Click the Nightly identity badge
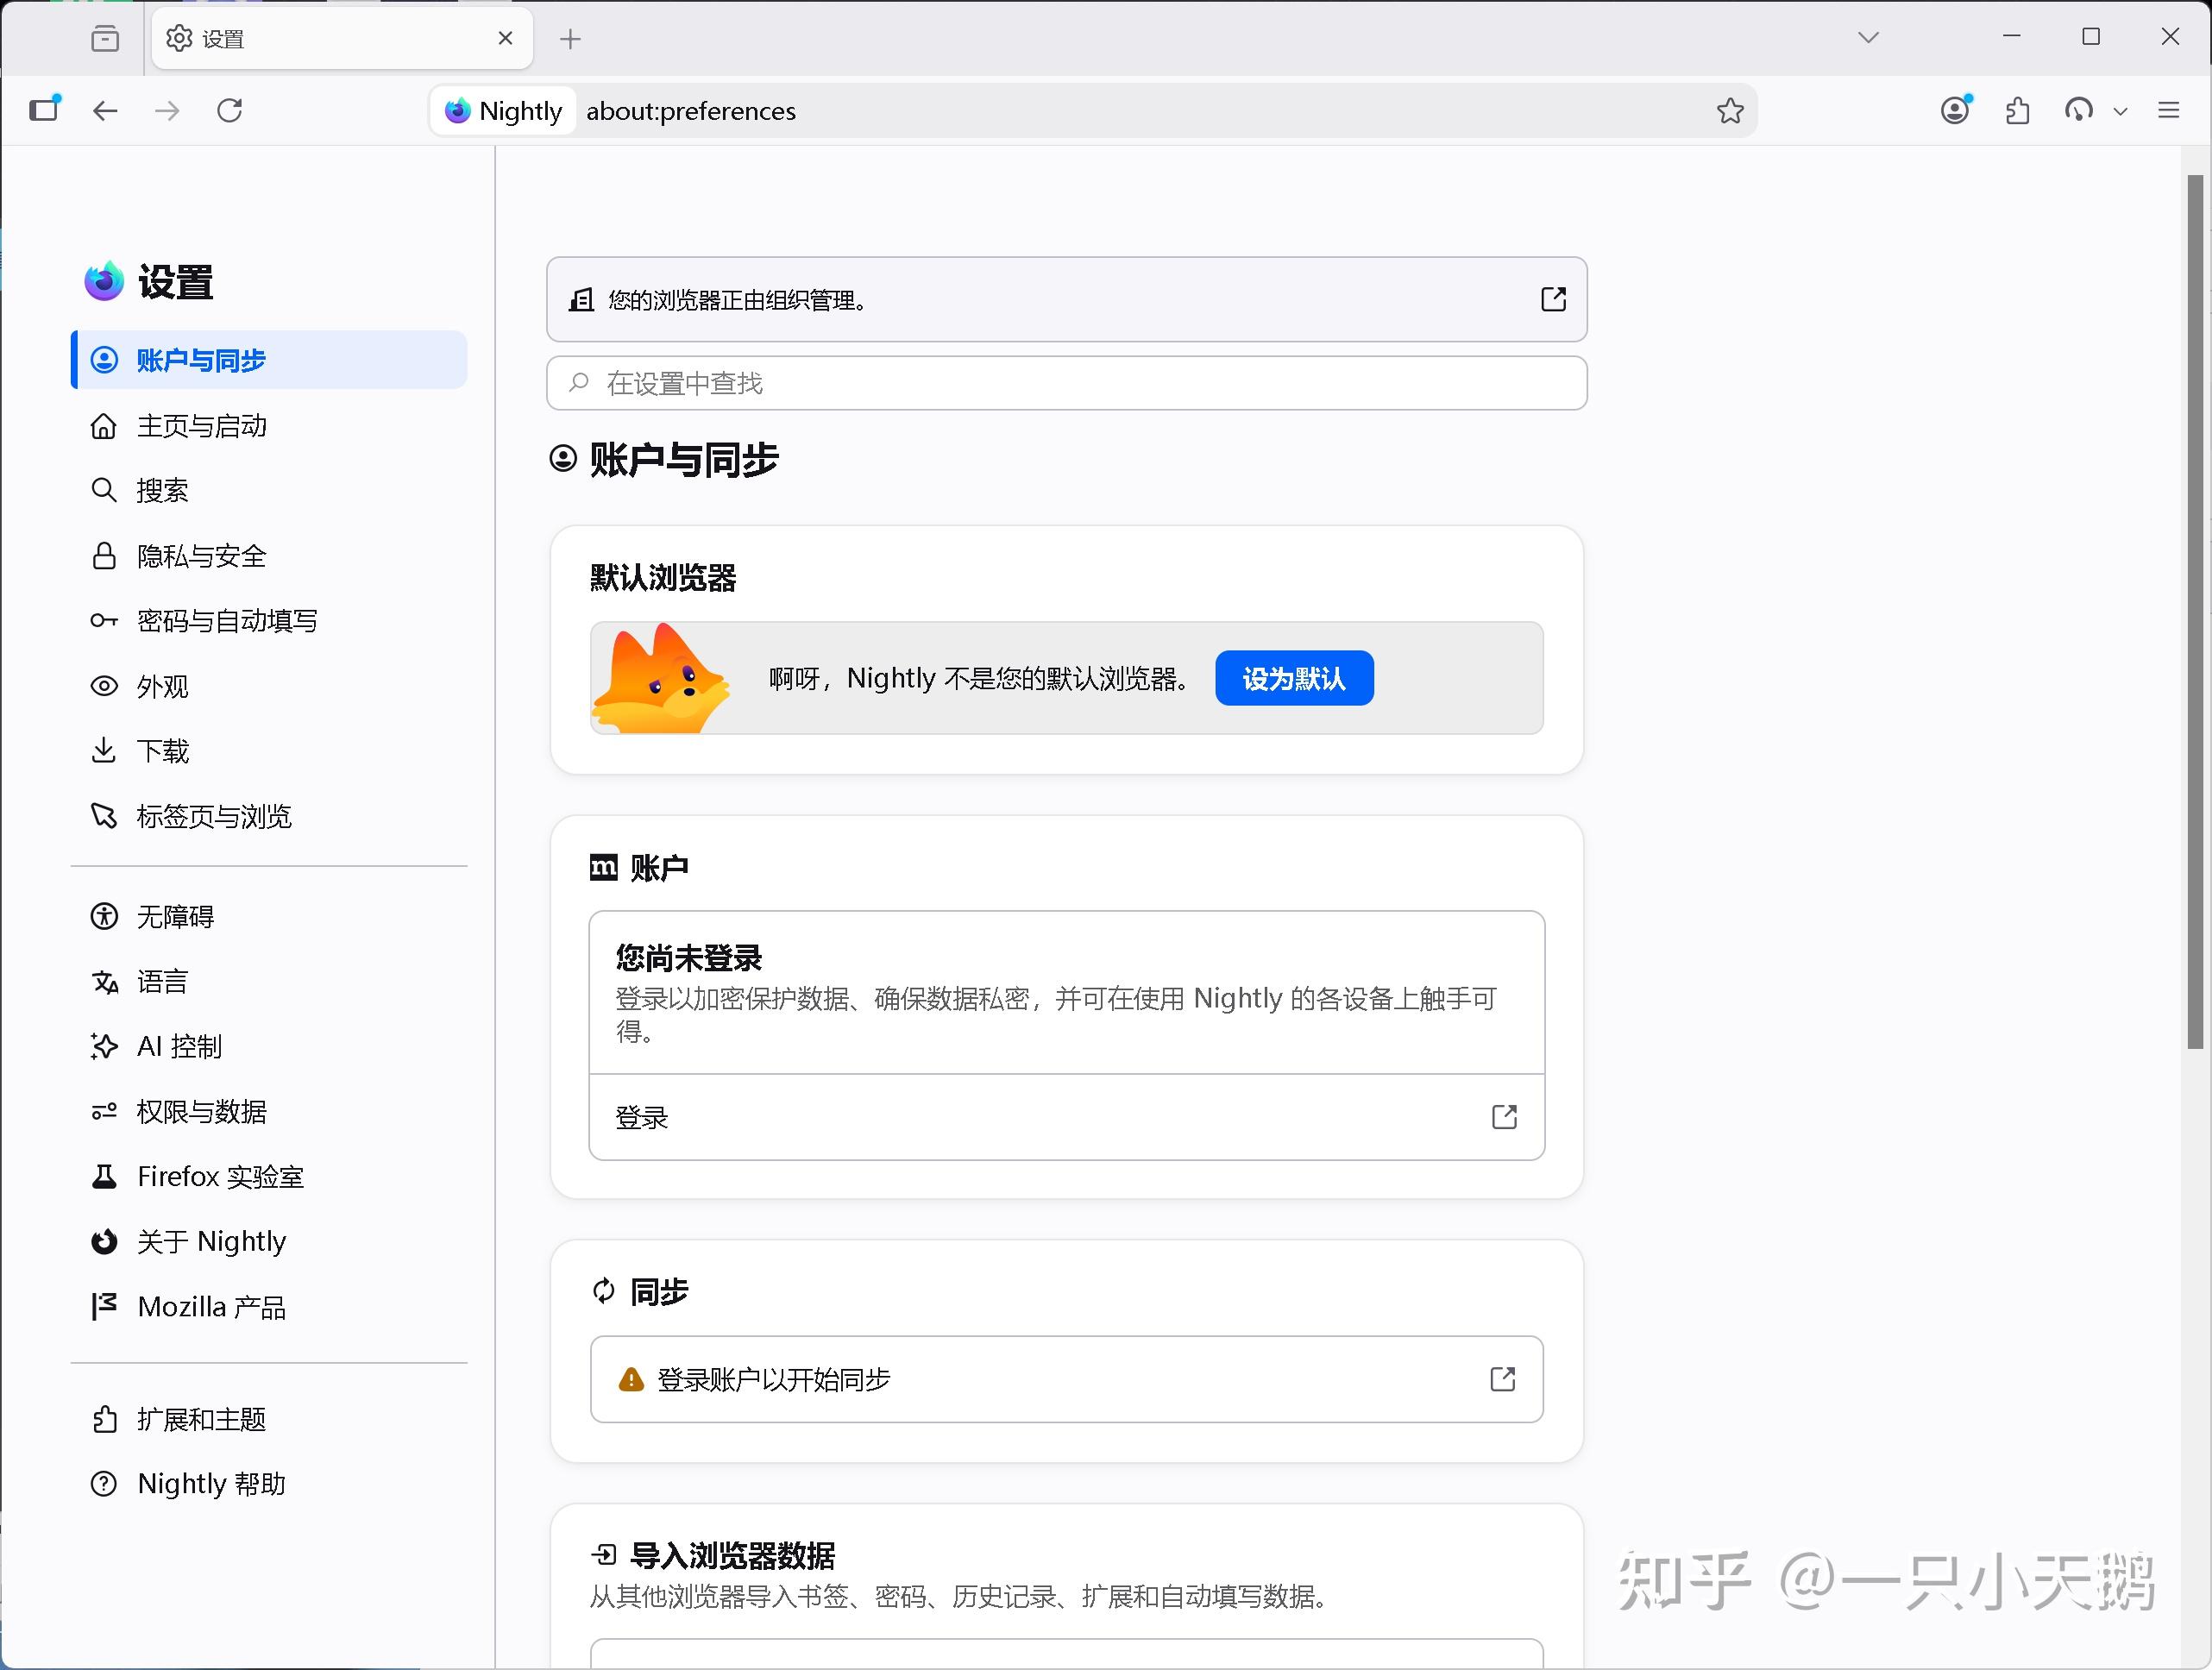Viewport: 2212px width, 1670px height. 503,110
